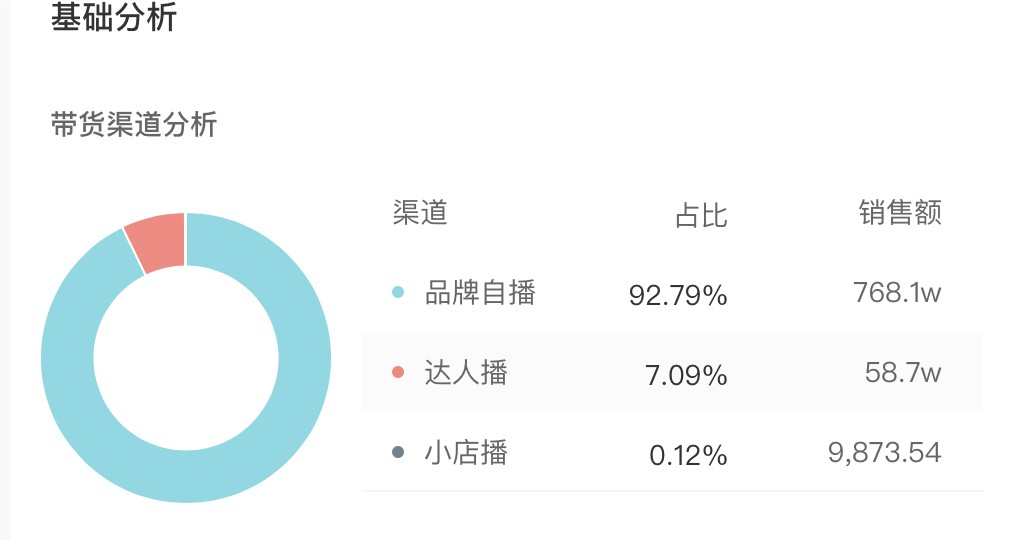1018x540 pixels.
Task: Click the white center of the donut chart
Action: click(186, 358)
